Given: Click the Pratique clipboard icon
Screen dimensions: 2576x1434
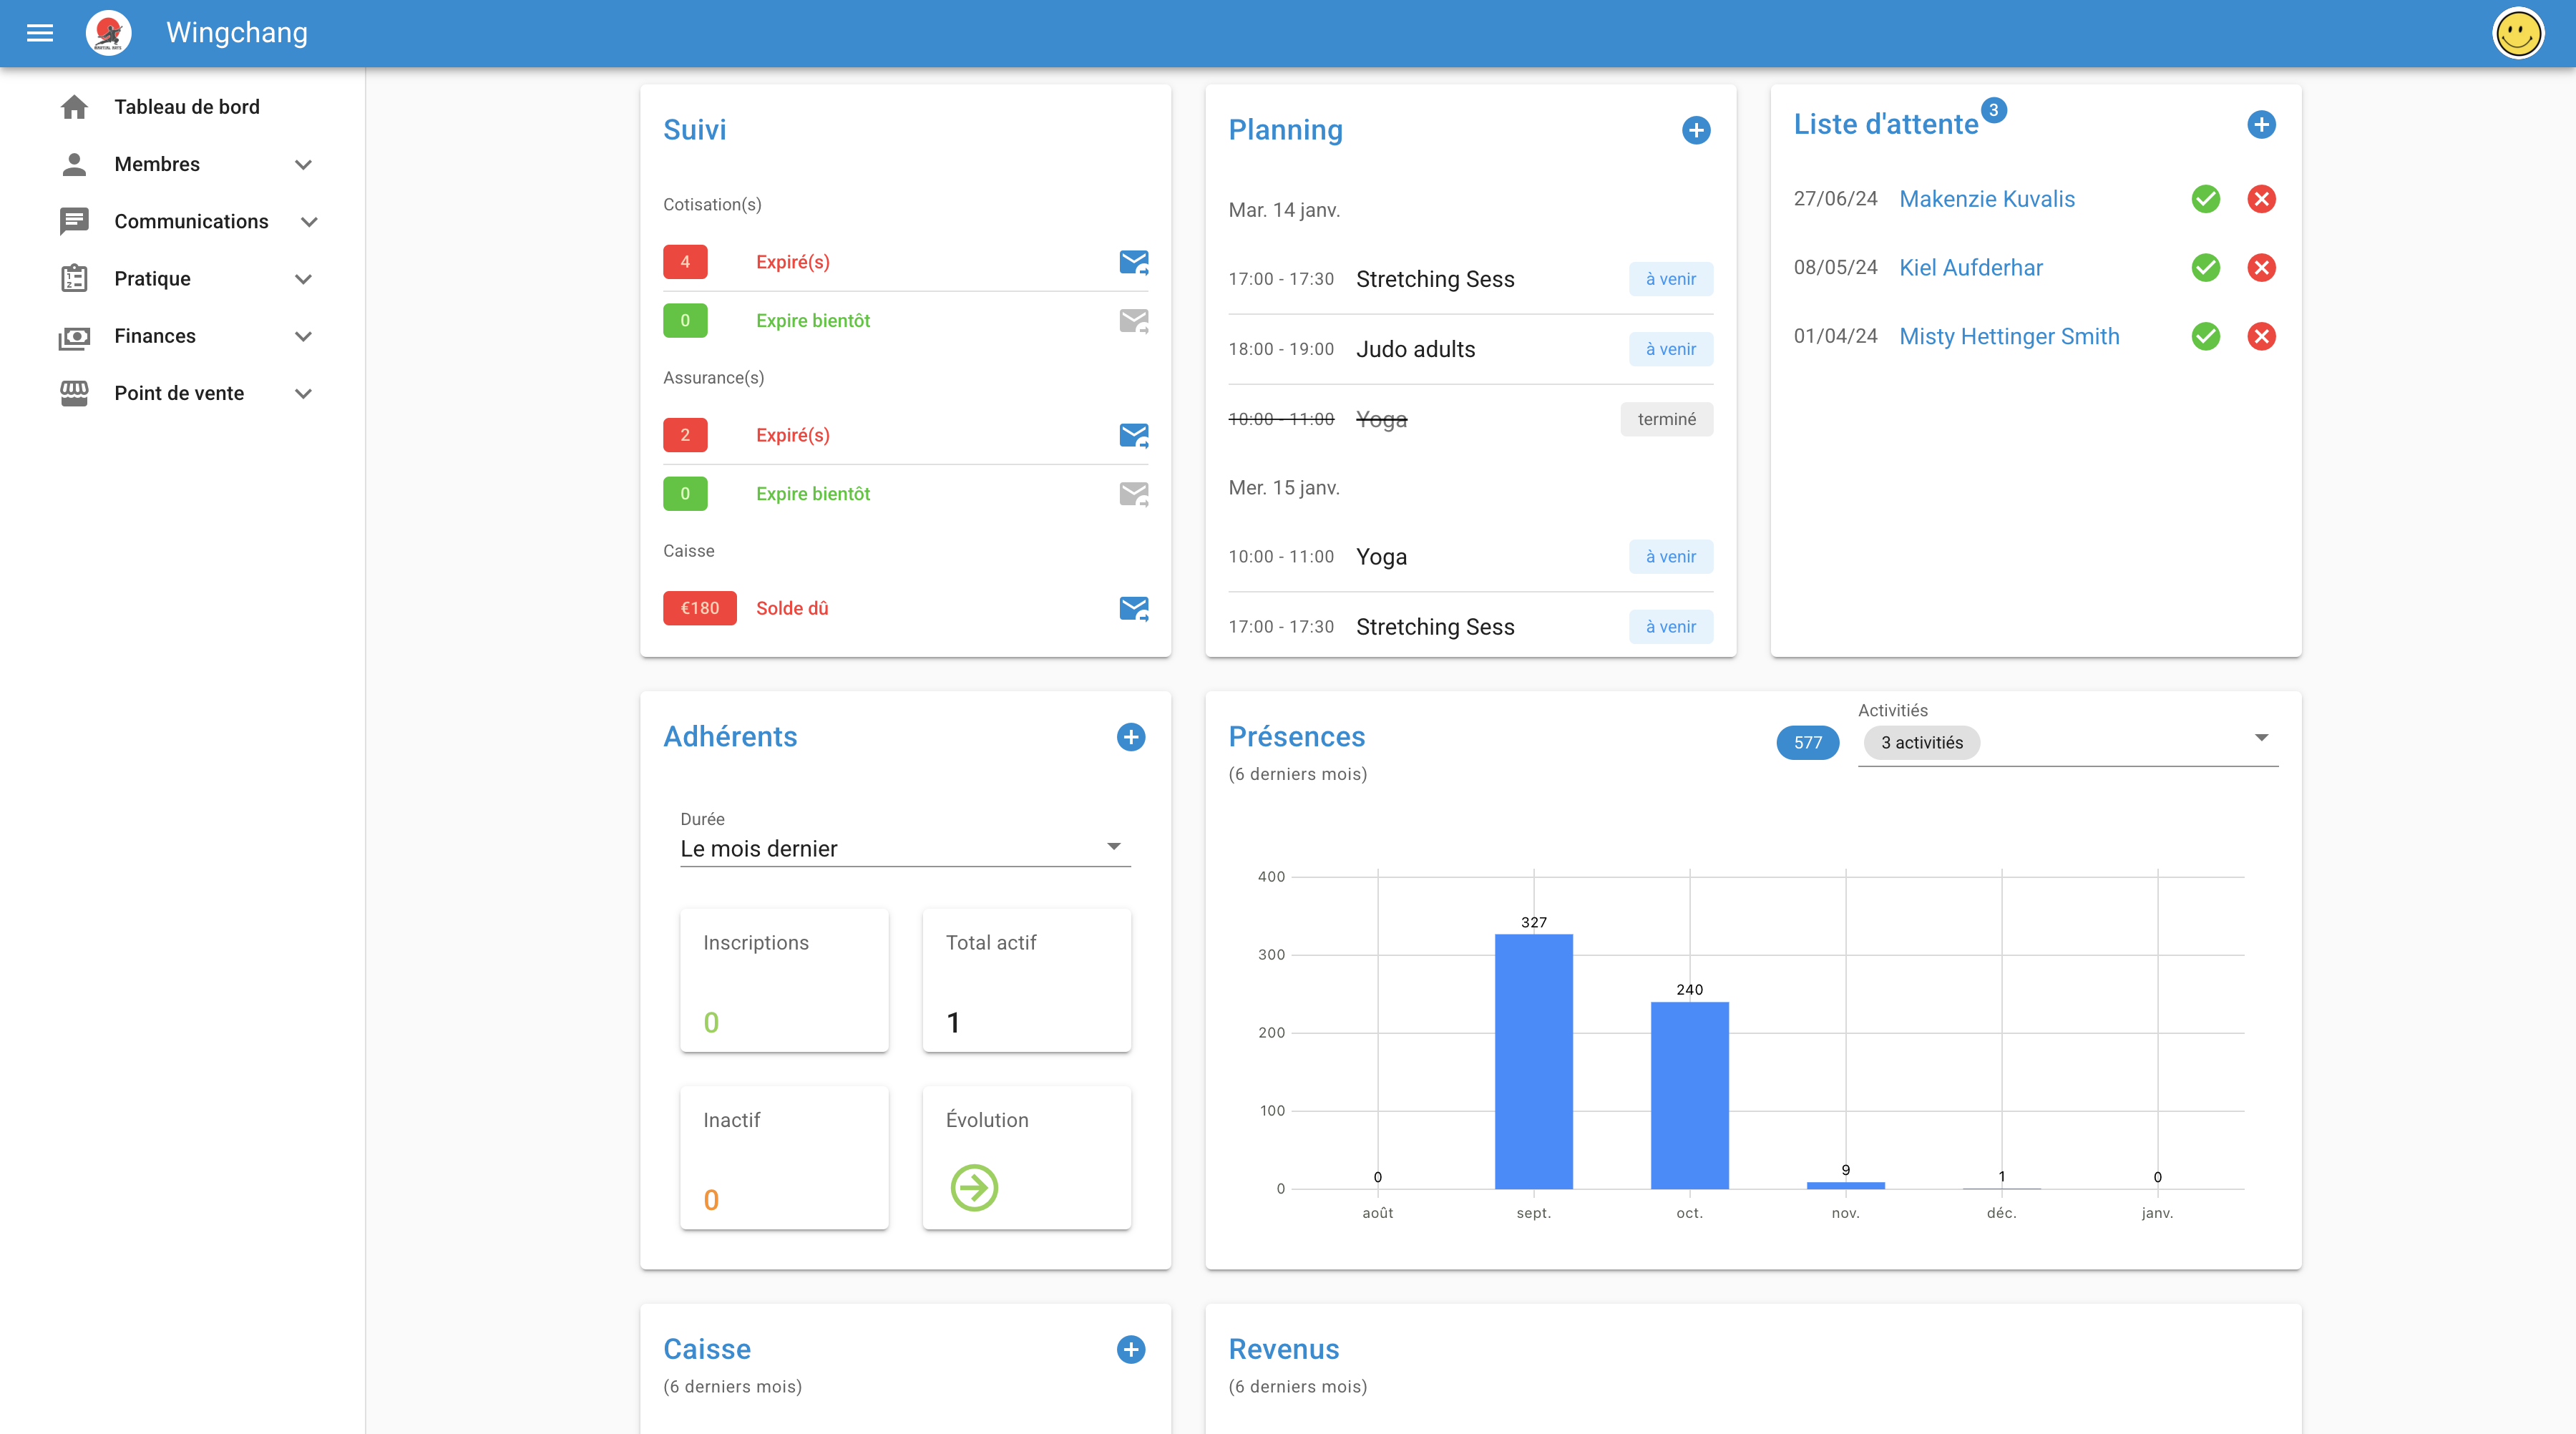Looking at the screenshot, I should pyautogui.click(x=74, y=278).
